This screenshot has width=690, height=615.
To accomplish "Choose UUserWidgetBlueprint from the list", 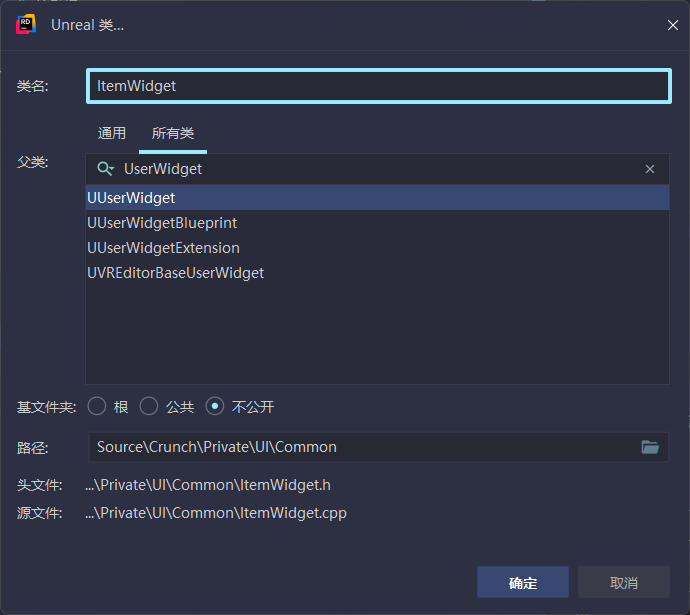I will (378, 223).
